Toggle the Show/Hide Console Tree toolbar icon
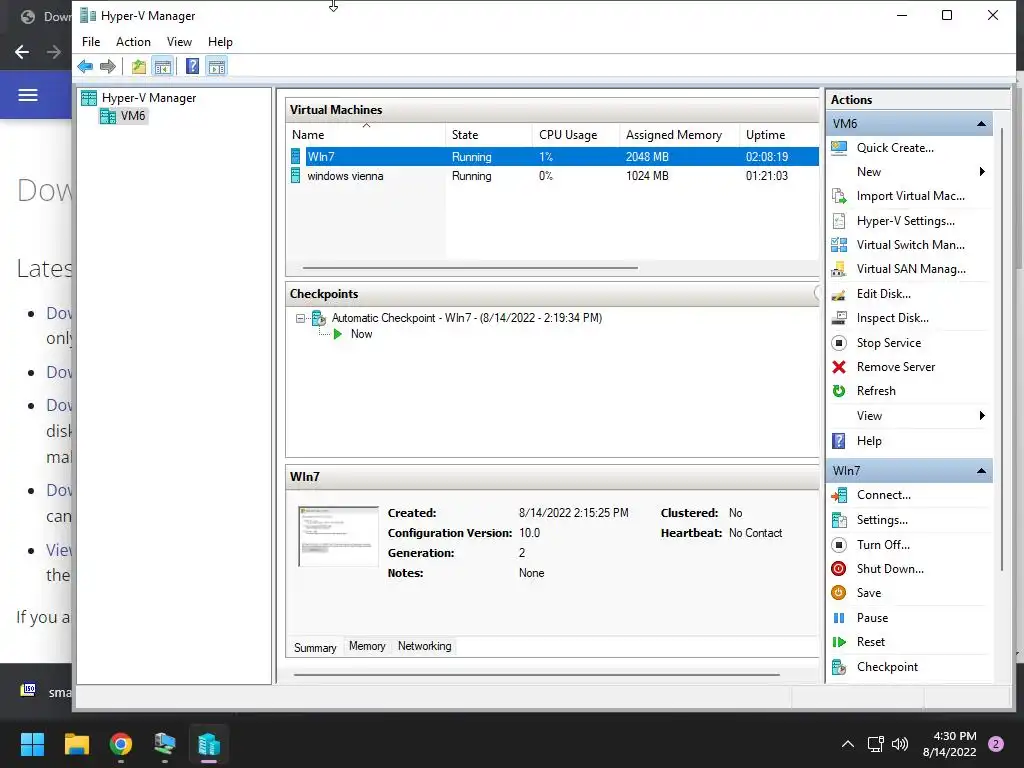 (x=163, y=66)
